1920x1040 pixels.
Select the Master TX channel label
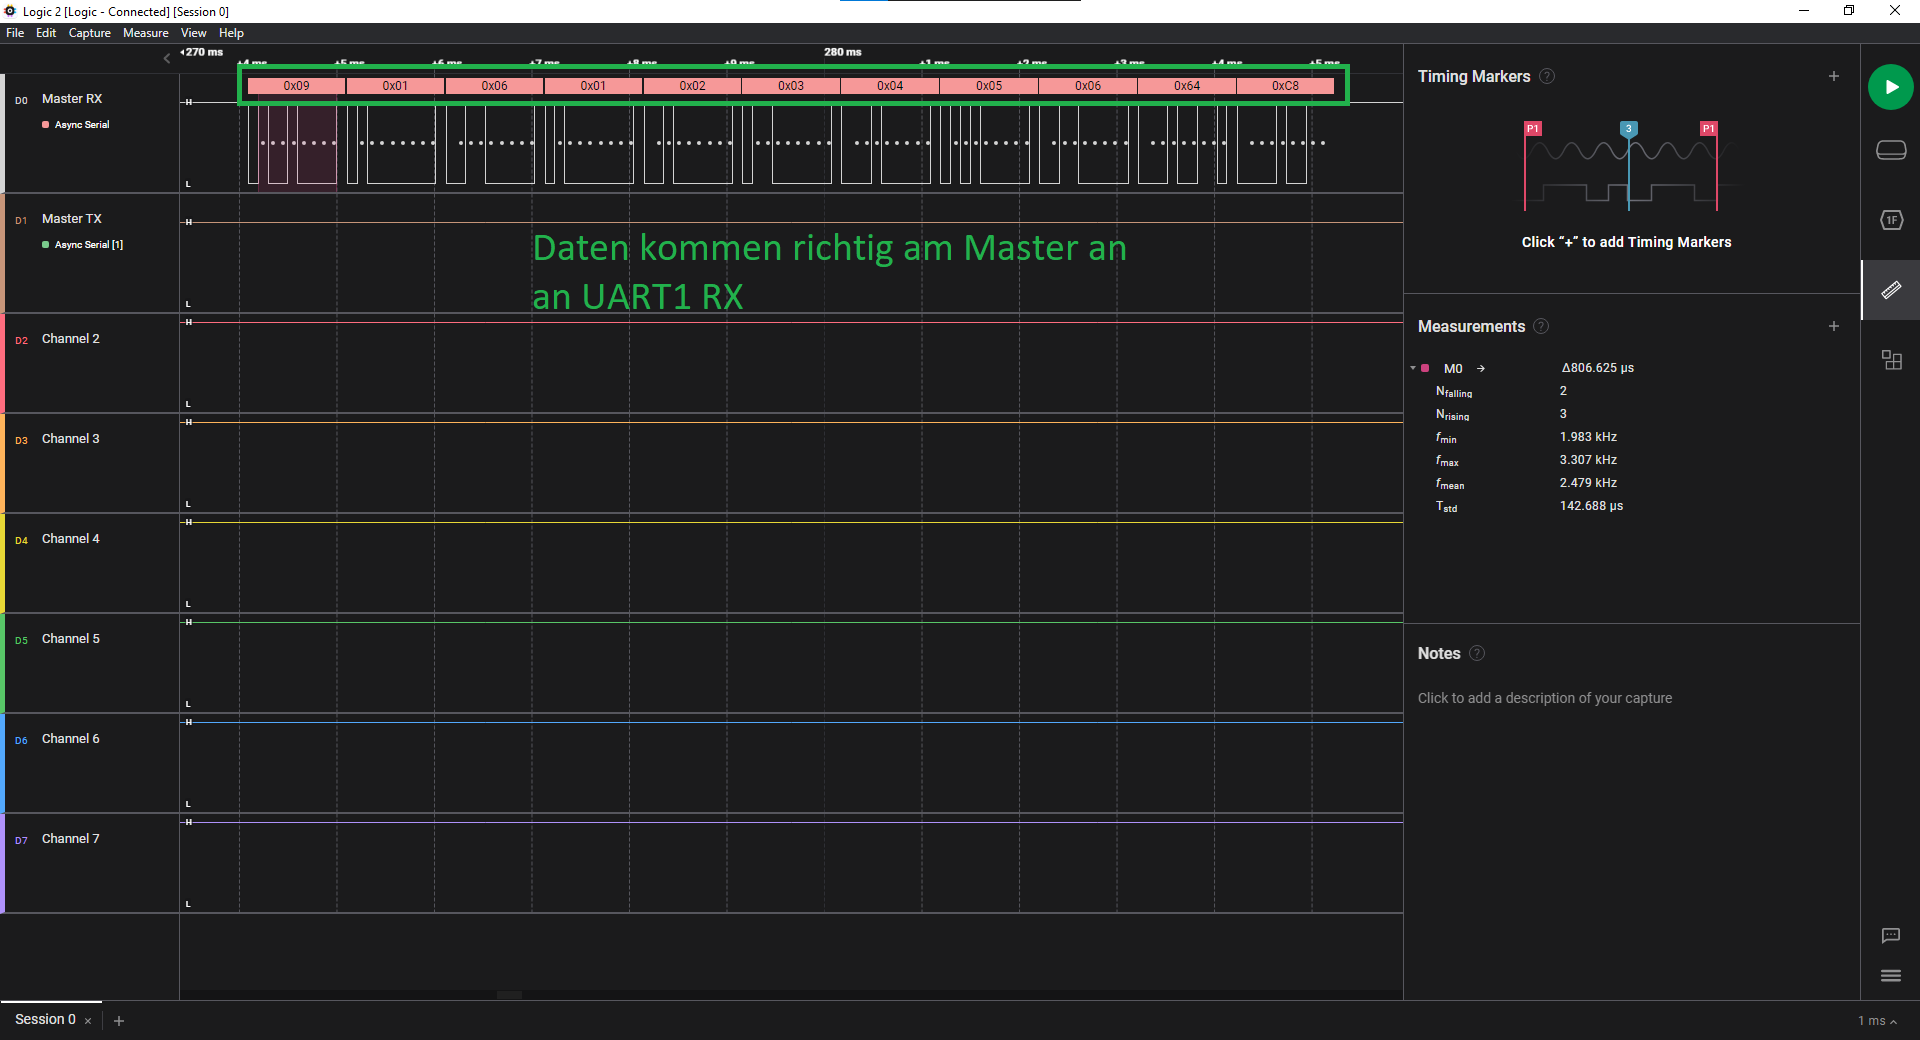point(72,219)
